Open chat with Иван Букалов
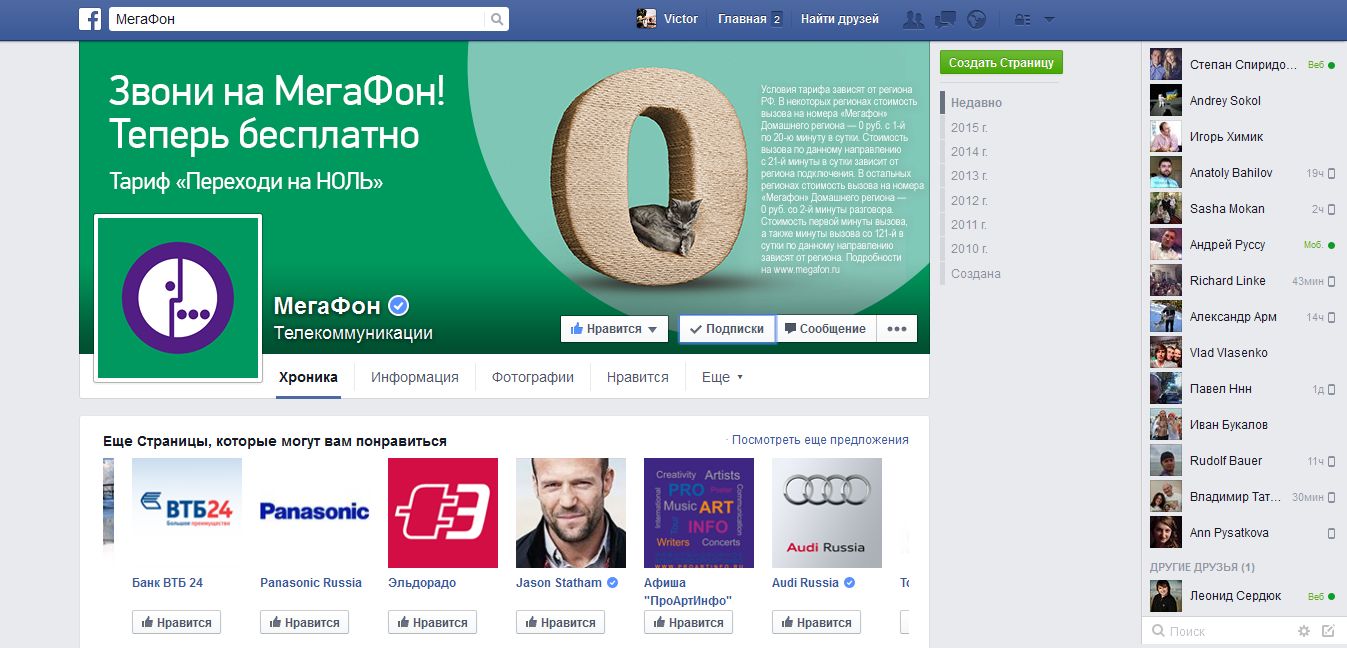 click(1243, 425)
